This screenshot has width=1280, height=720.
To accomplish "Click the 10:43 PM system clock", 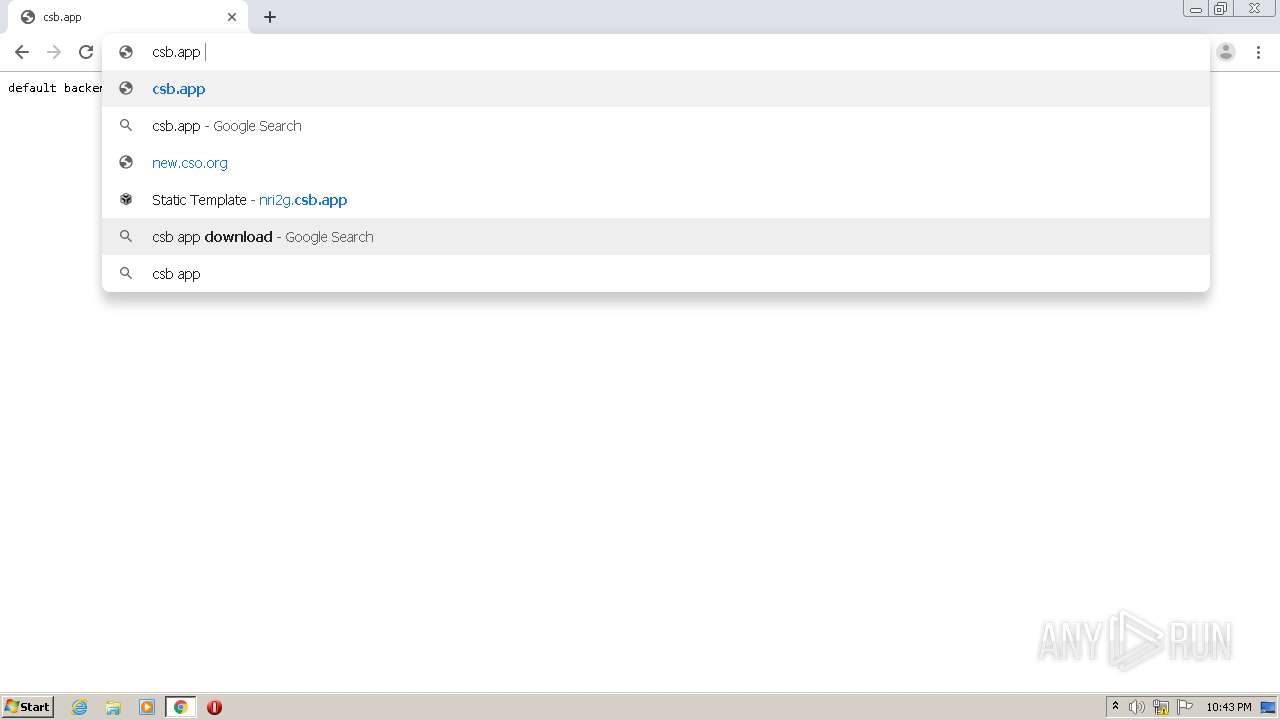I will (x=1229, y=707).
